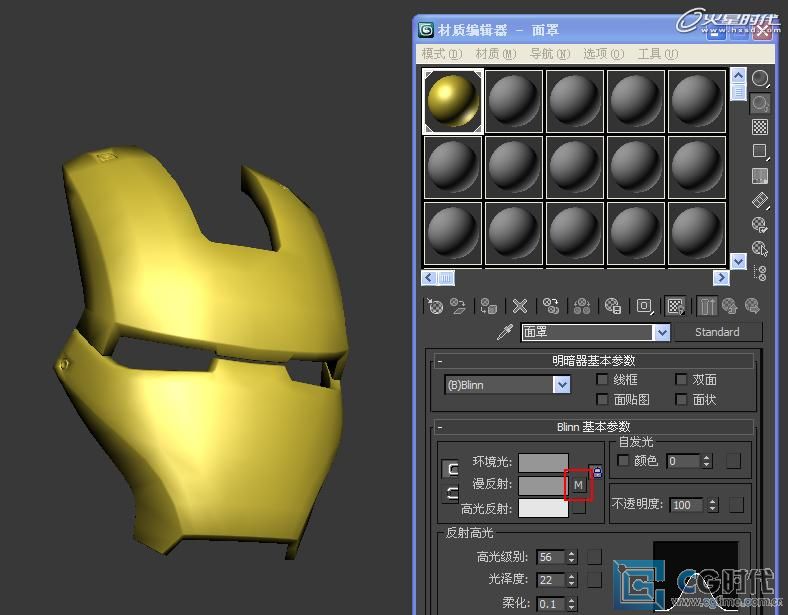Open the 导航(N) menu
The image size is (788, 615).
pyautogui.click(x=550, y=54)
